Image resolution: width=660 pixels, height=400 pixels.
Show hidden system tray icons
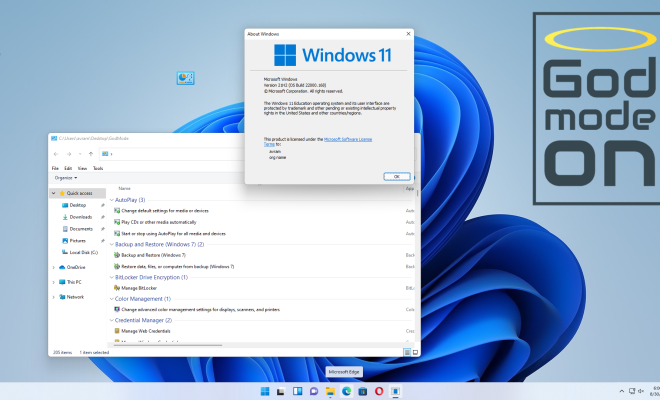(x=621, y=391)
